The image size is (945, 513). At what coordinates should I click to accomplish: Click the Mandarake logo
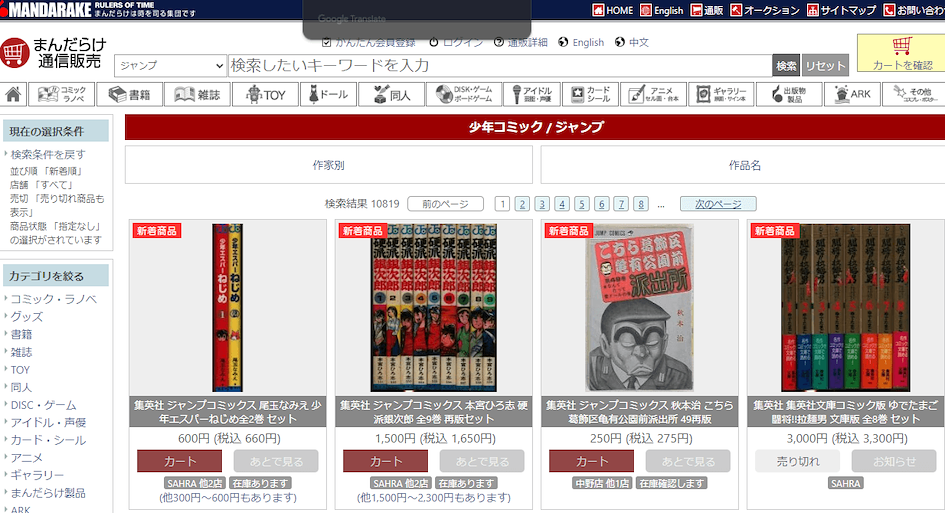(46, 9)
